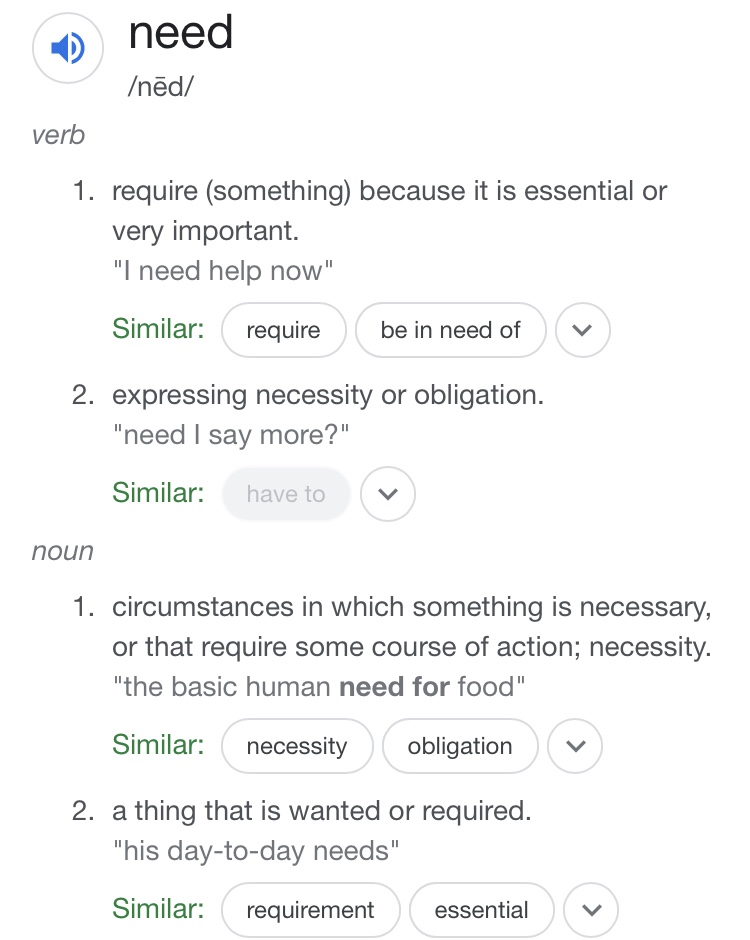Click the greyed "have to" synonym chip
The height and width of the screenshot is (940, 750).
coord(286,494)
